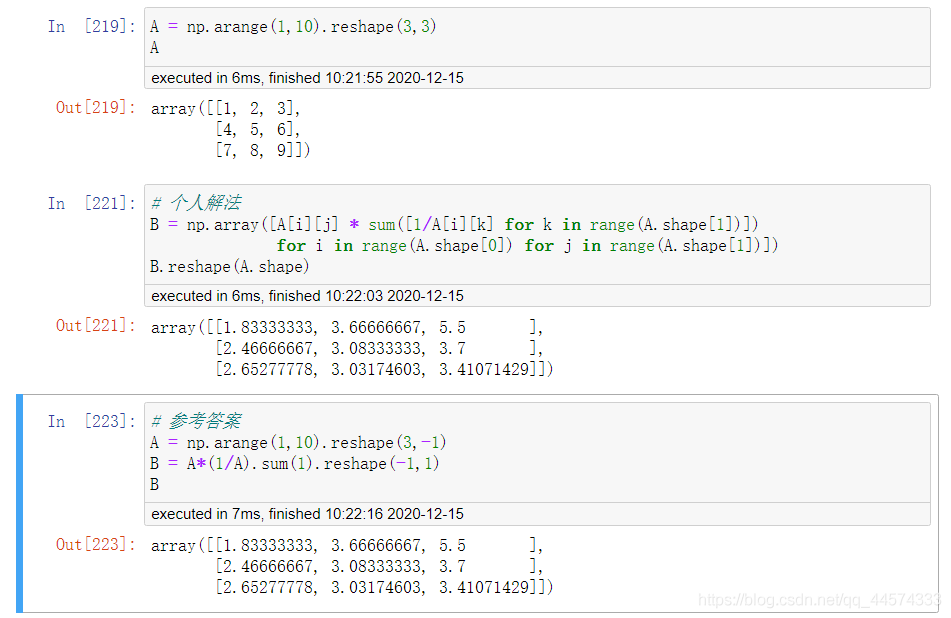Click the Out[221] output prompt

click(95, 326)
